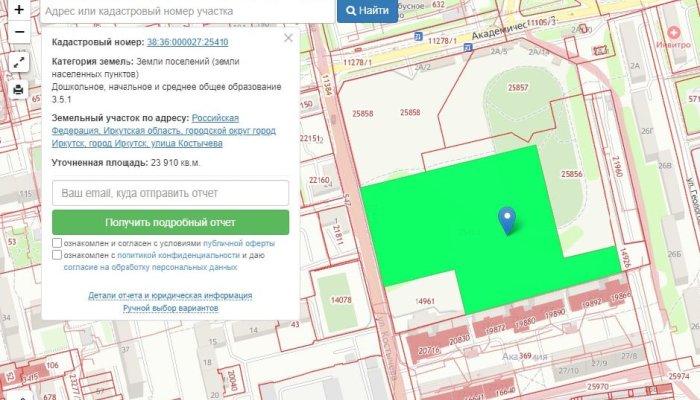Screen dimensions: 700x400
Task: Select parcel labeled 20716 on map
Action: coord(429,350)
